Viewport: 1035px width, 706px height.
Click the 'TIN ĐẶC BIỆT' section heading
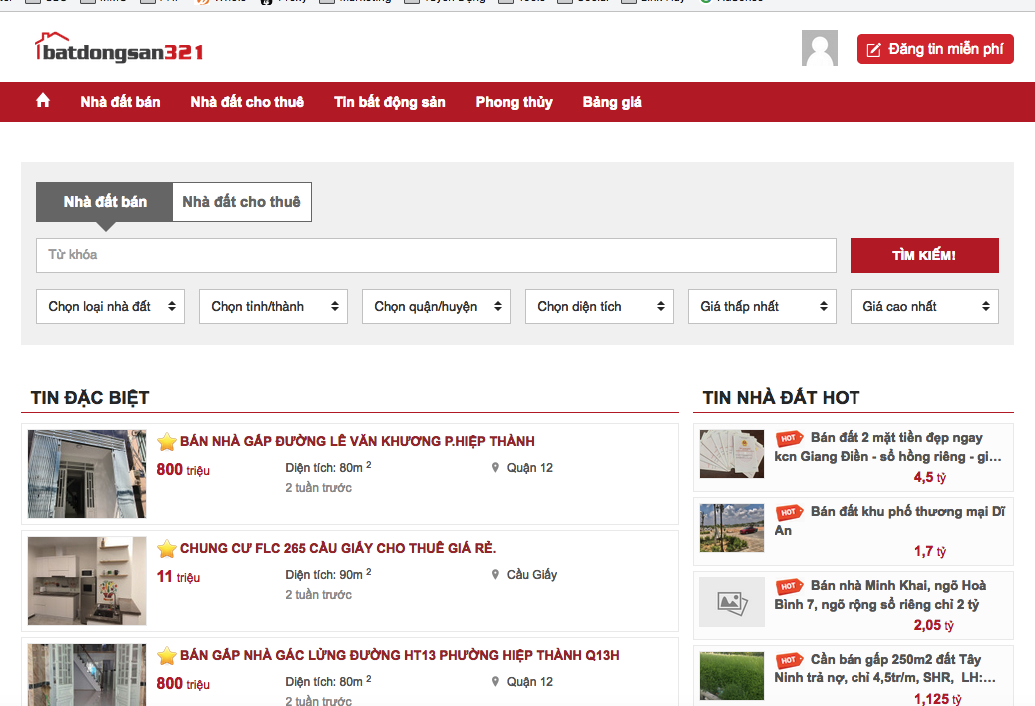click(x=90, y=398)
